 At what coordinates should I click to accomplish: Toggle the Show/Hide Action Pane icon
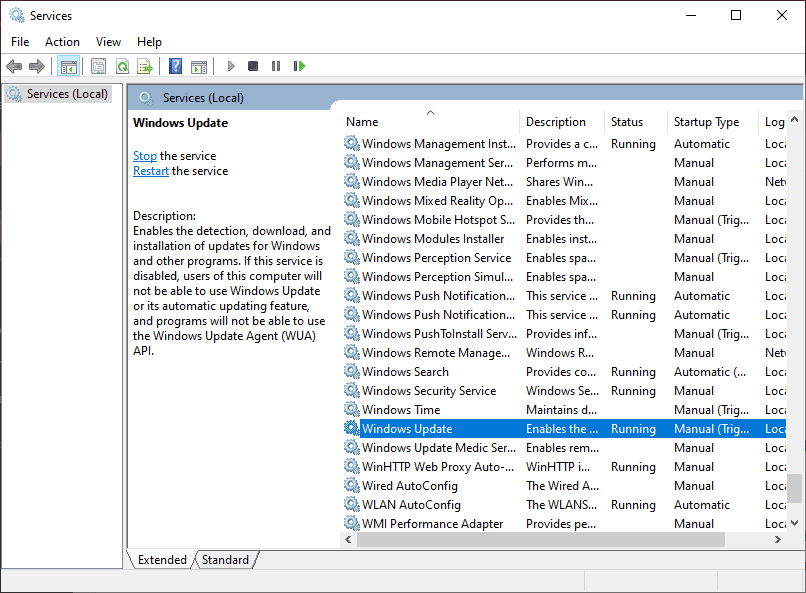(199, 66)
